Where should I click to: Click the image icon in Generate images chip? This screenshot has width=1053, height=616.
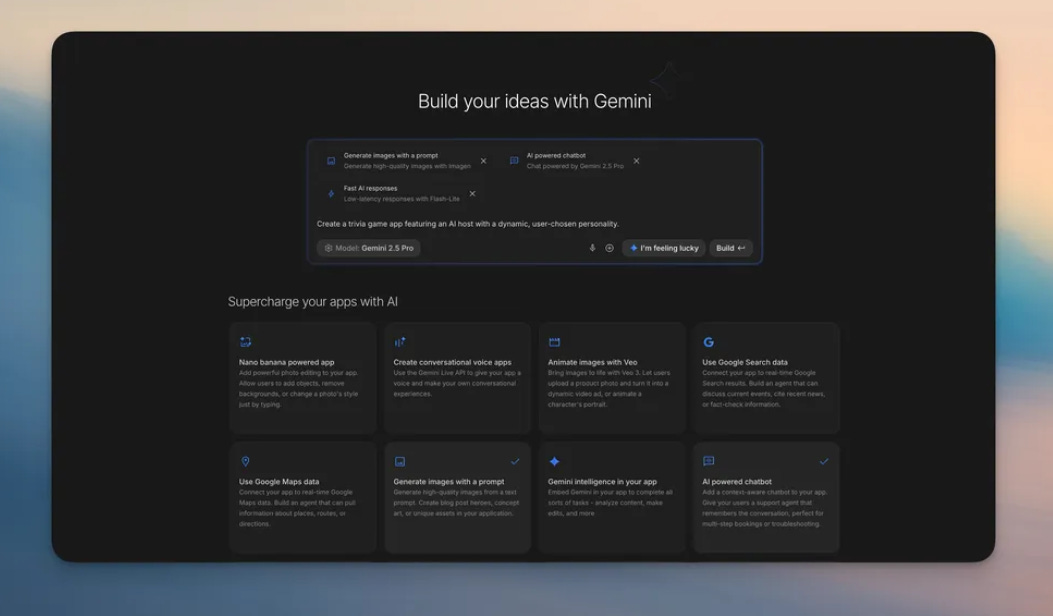pyautogui.click(x=331, y=161)
